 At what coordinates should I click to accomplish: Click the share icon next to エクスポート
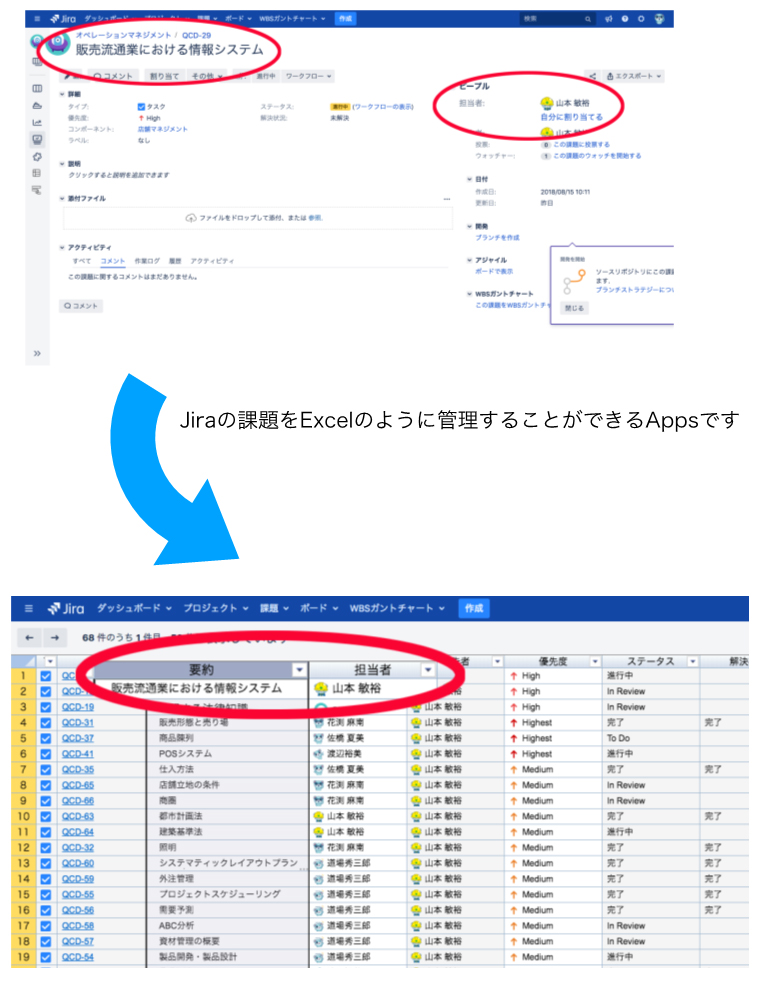(592, 76)
